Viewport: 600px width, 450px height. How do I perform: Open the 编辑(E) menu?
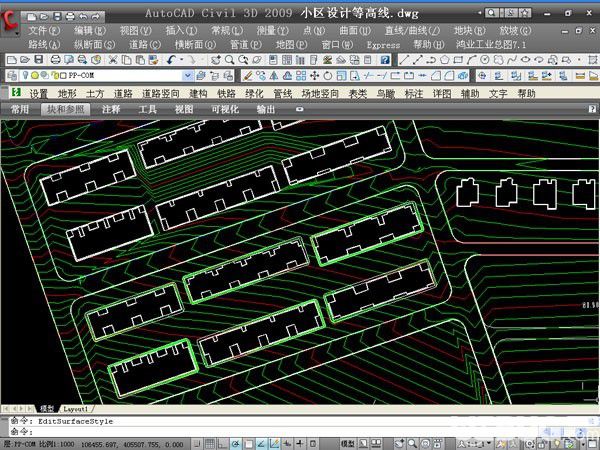tap(90, 31)
